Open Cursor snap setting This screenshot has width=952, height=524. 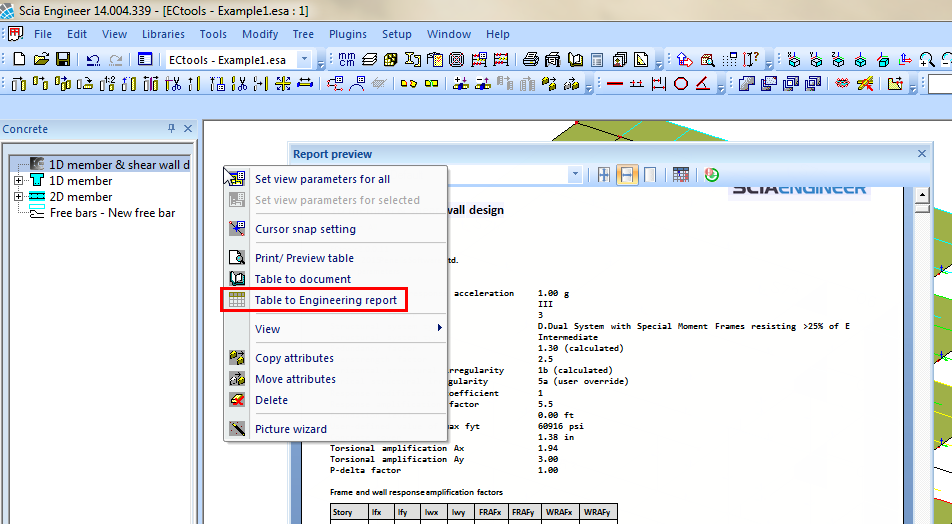(x=336, y=229)
